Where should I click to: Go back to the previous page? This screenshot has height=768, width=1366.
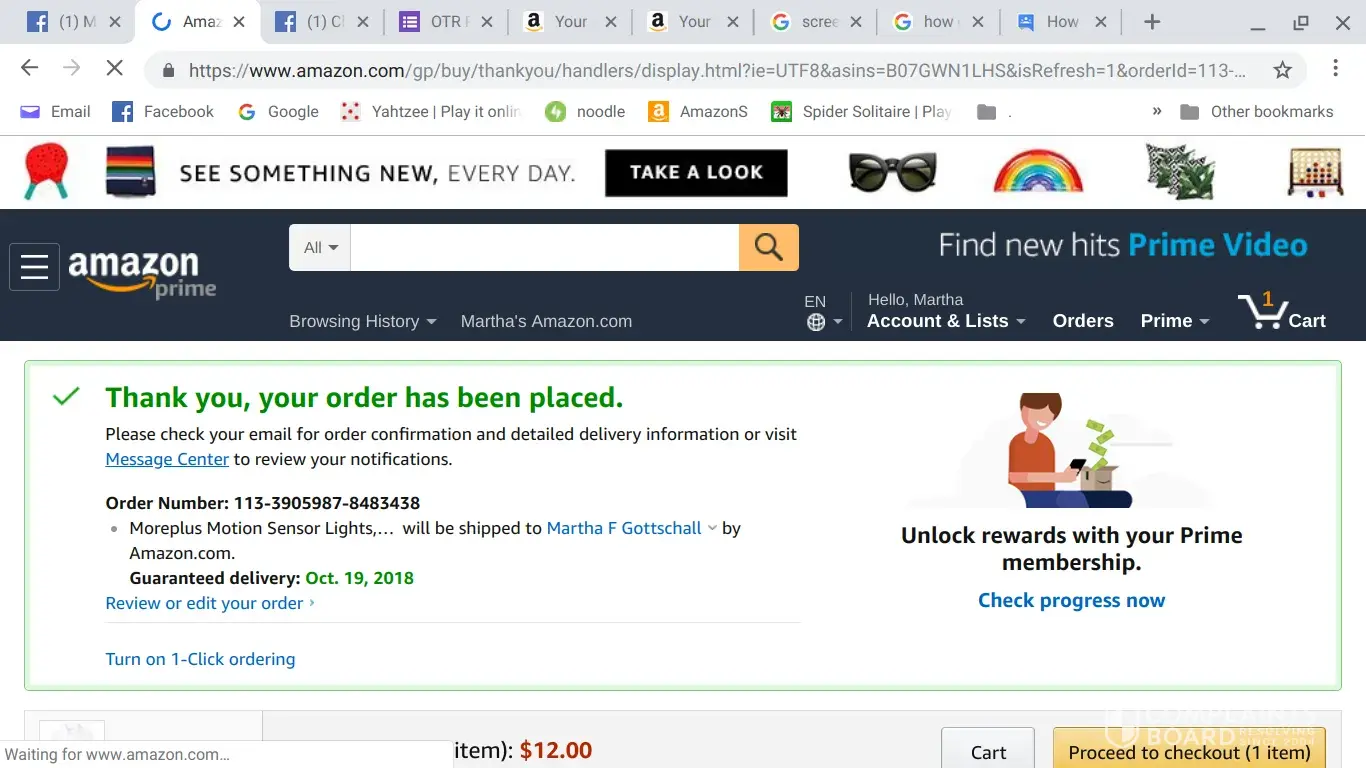[x=30, y=68]
